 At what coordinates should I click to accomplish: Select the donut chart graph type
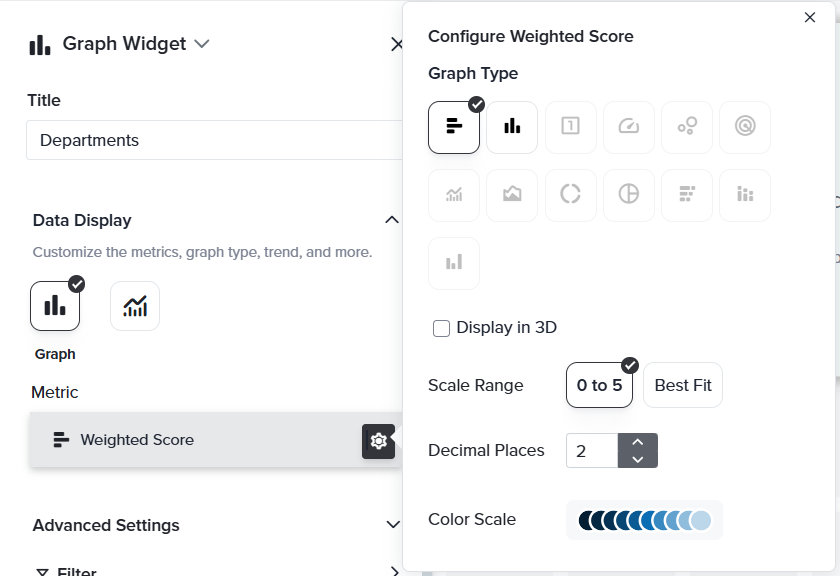570,194
